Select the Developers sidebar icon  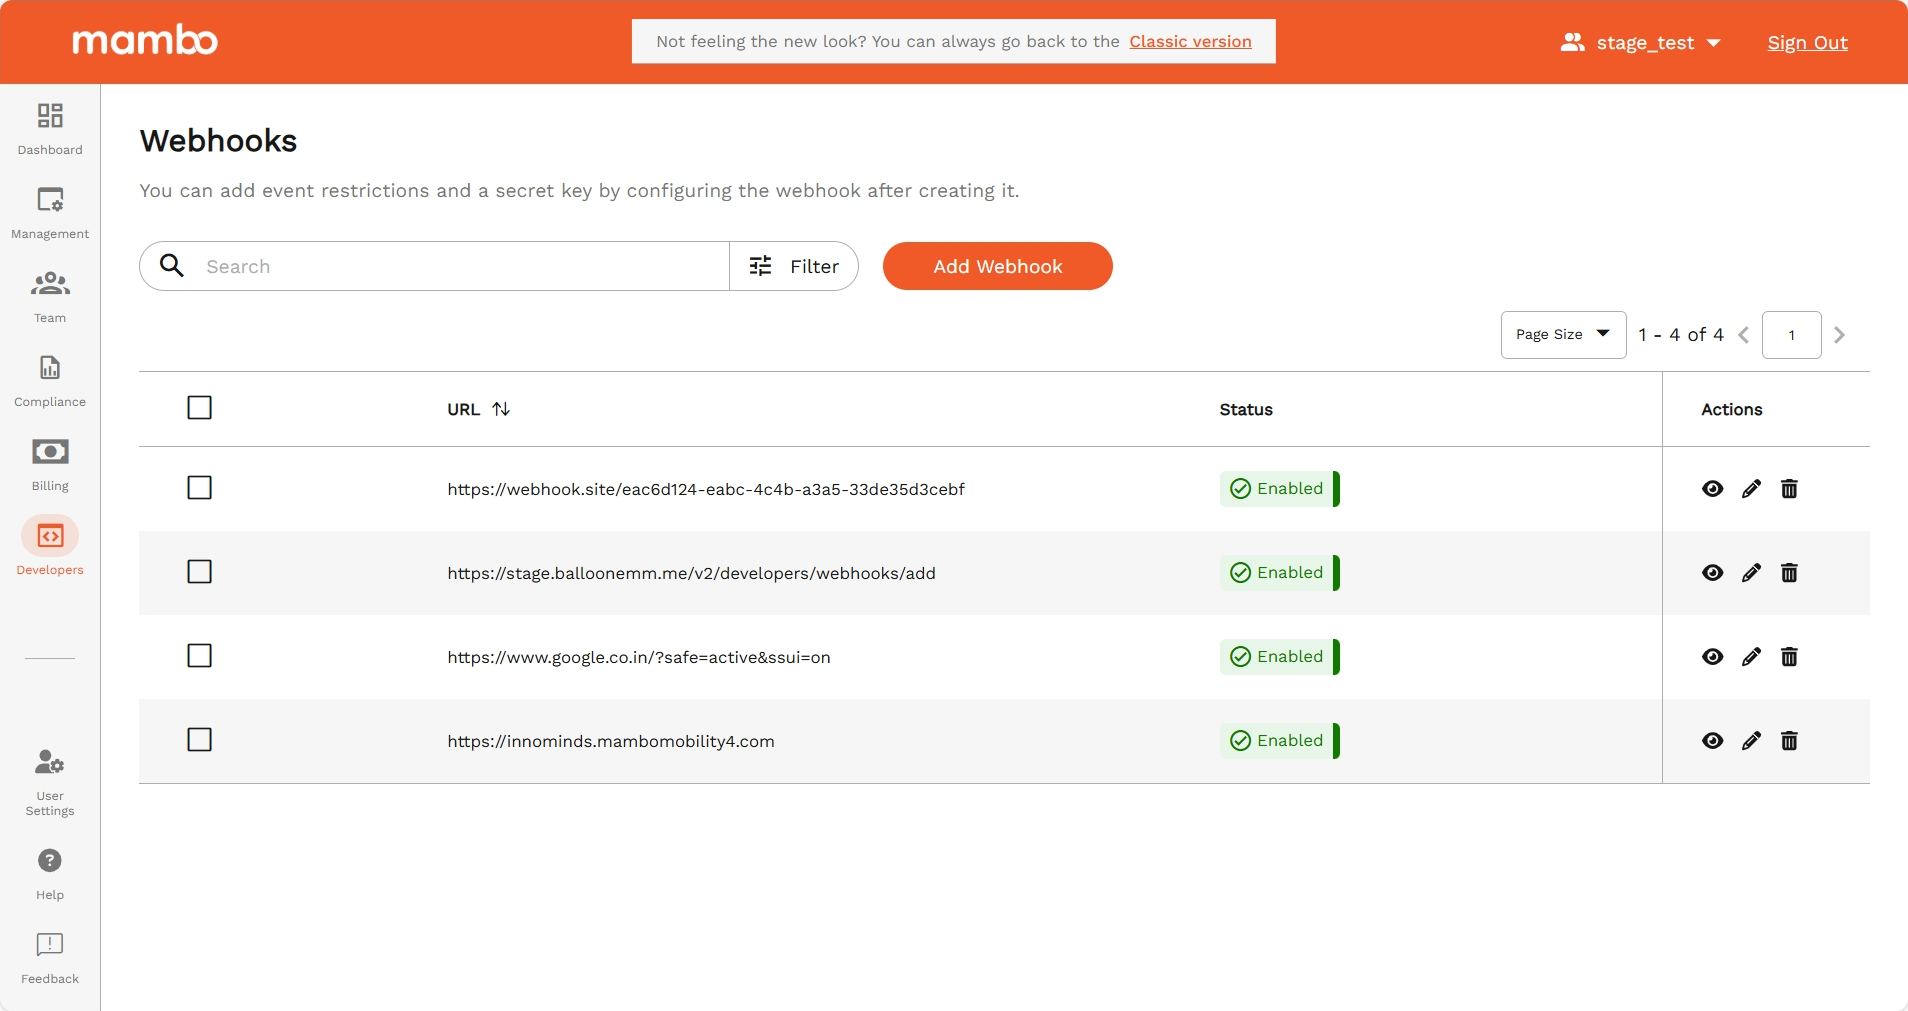click(49, 545)
